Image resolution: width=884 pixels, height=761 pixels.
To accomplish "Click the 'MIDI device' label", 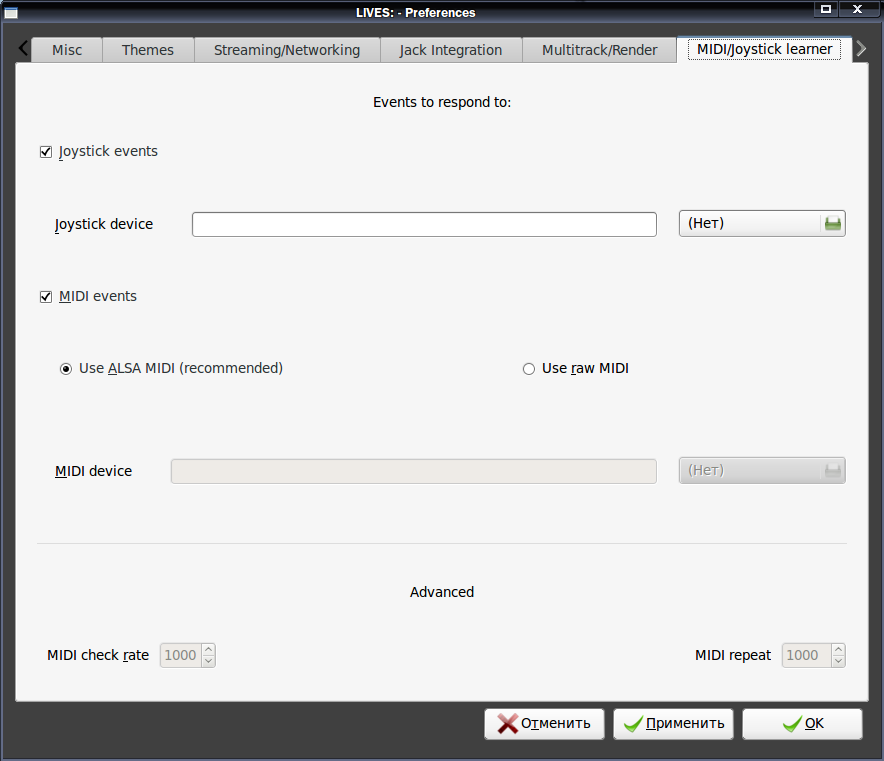I will coord(94,471).
